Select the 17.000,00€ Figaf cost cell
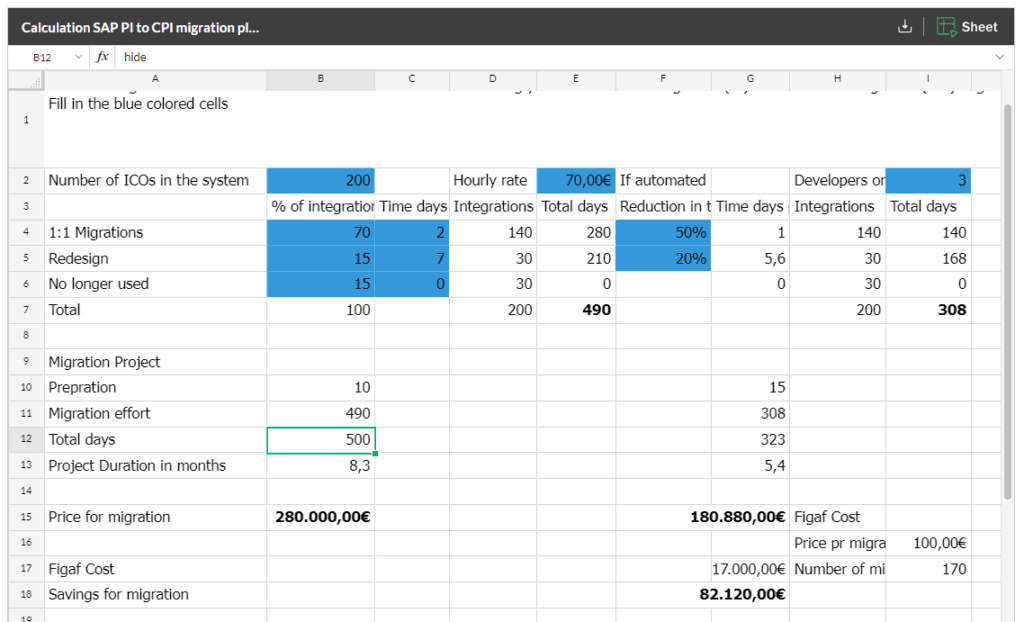The image size is (1024, 622). [x=750, y=569]
